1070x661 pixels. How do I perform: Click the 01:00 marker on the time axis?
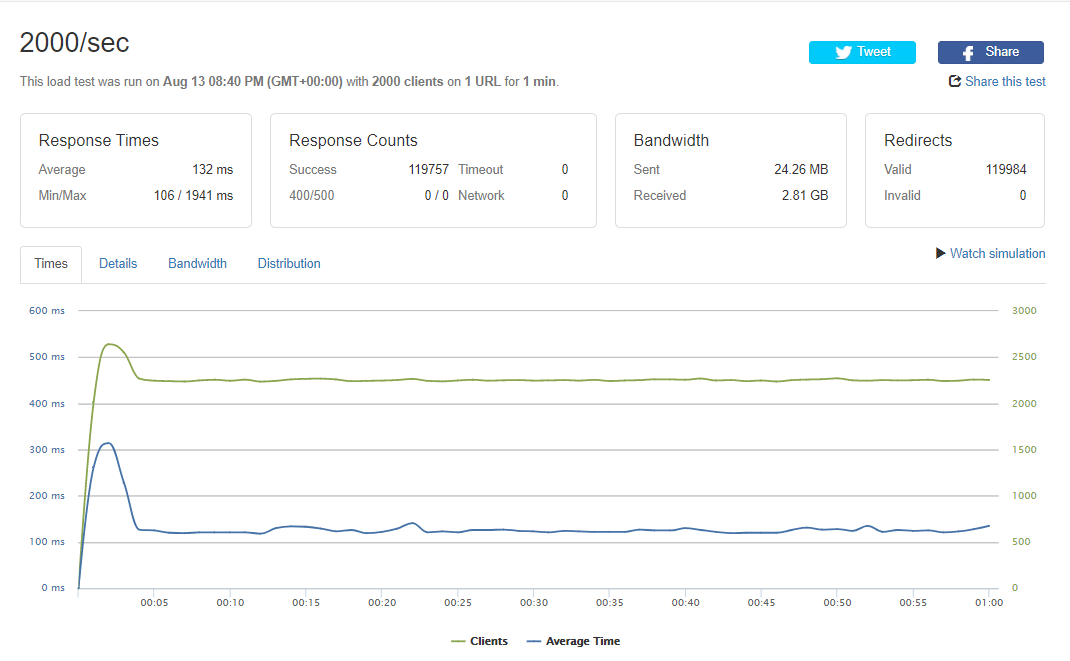pos(989,603)
